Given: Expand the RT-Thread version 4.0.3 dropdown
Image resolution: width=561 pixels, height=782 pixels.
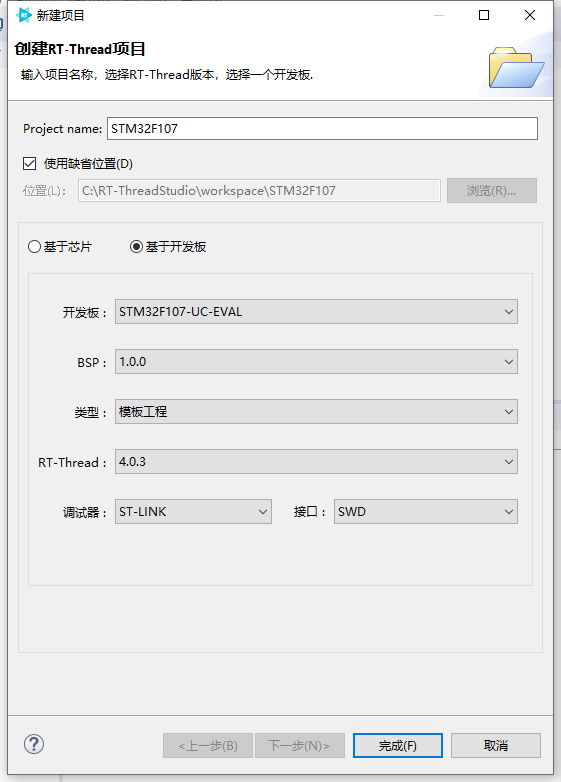Looking at the screenshot, I should click(316, 461).
